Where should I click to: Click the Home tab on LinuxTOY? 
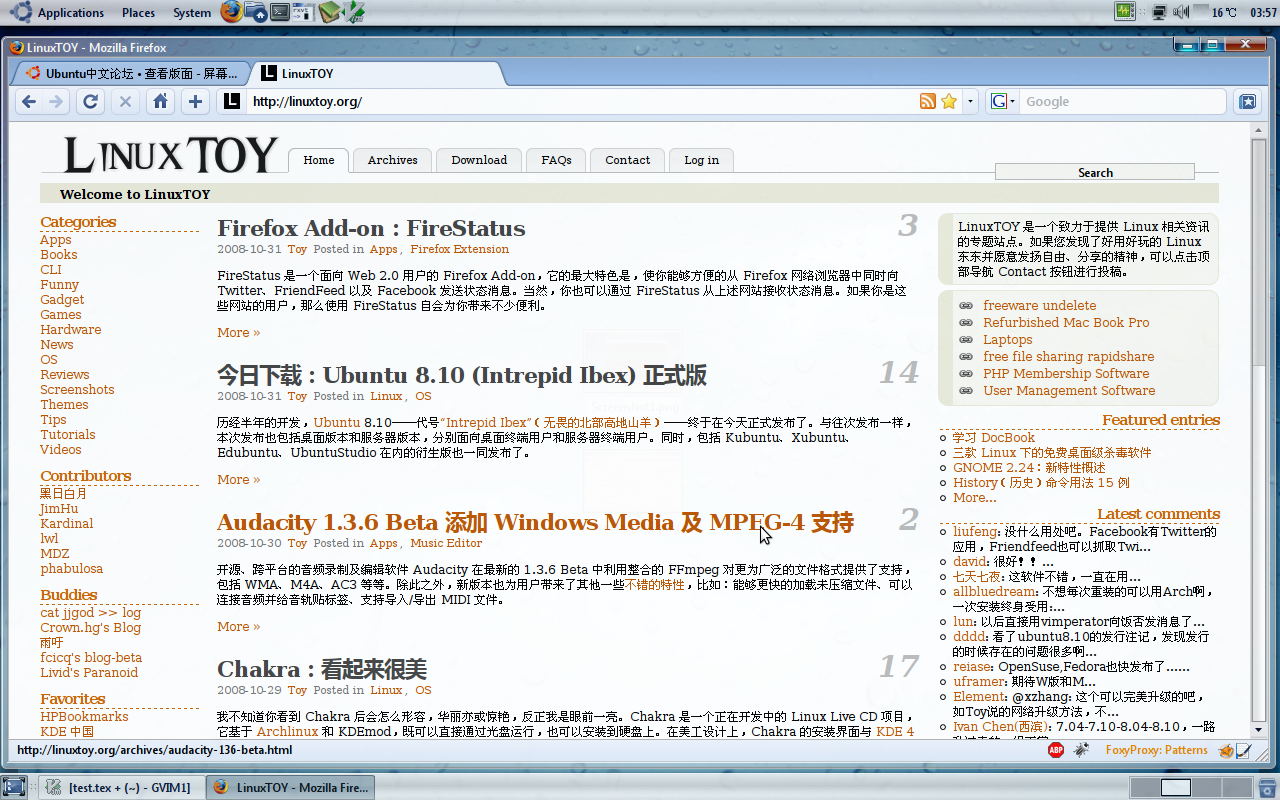coord(319,160)
